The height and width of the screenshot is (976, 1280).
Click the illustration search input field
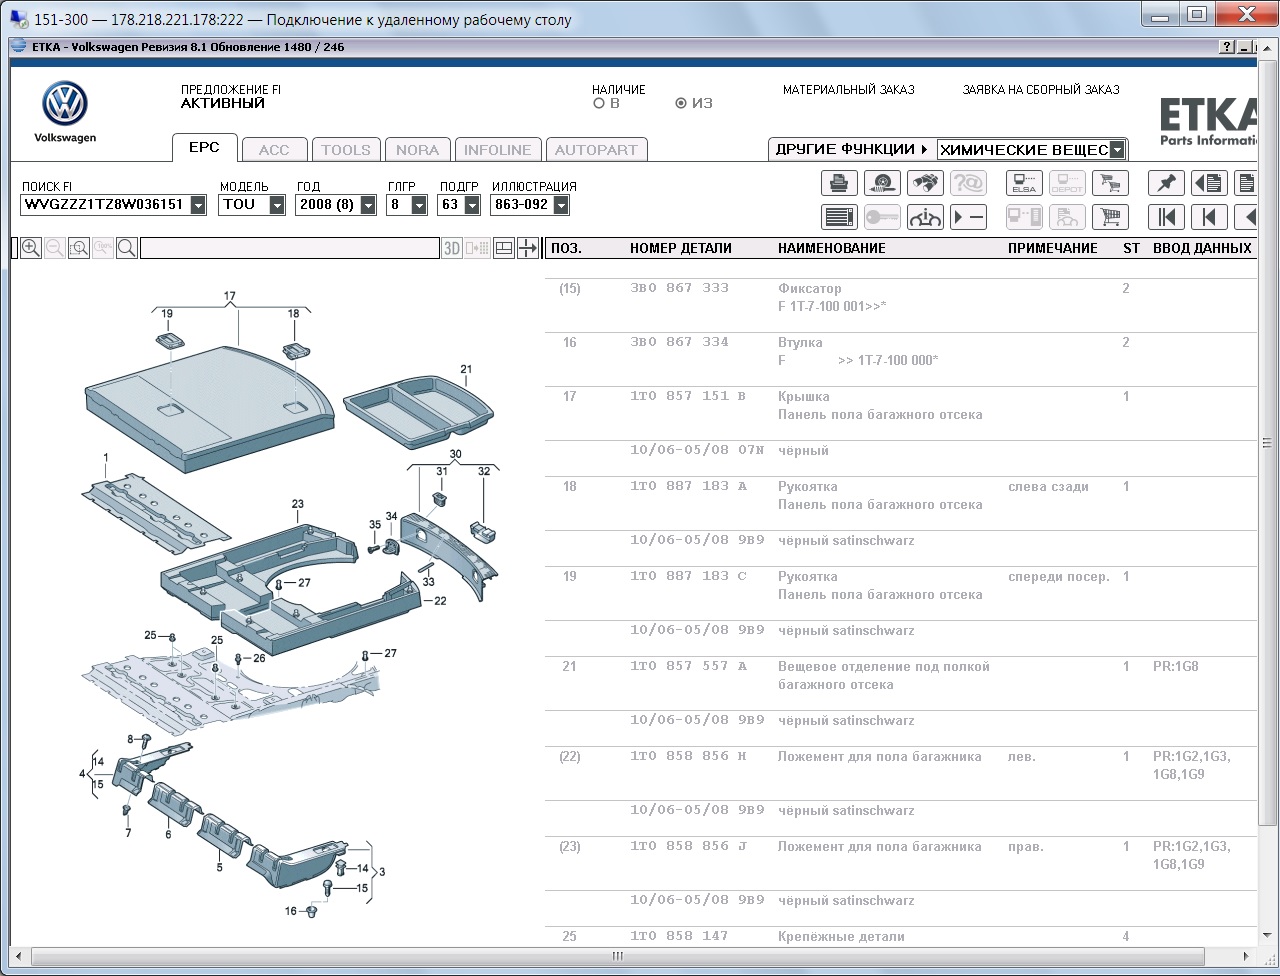click(x=289, y=248)
